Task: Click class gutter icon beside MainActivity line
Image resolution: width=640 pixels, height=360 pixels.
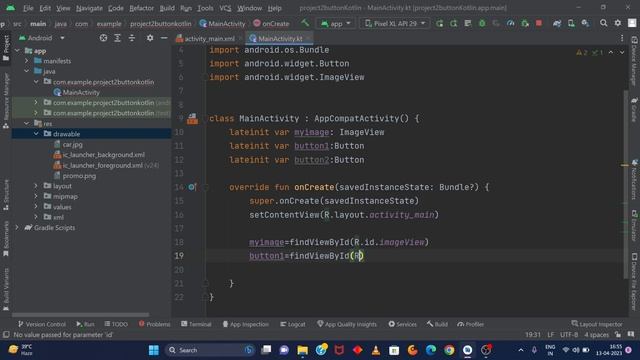Action: (192, 119)
